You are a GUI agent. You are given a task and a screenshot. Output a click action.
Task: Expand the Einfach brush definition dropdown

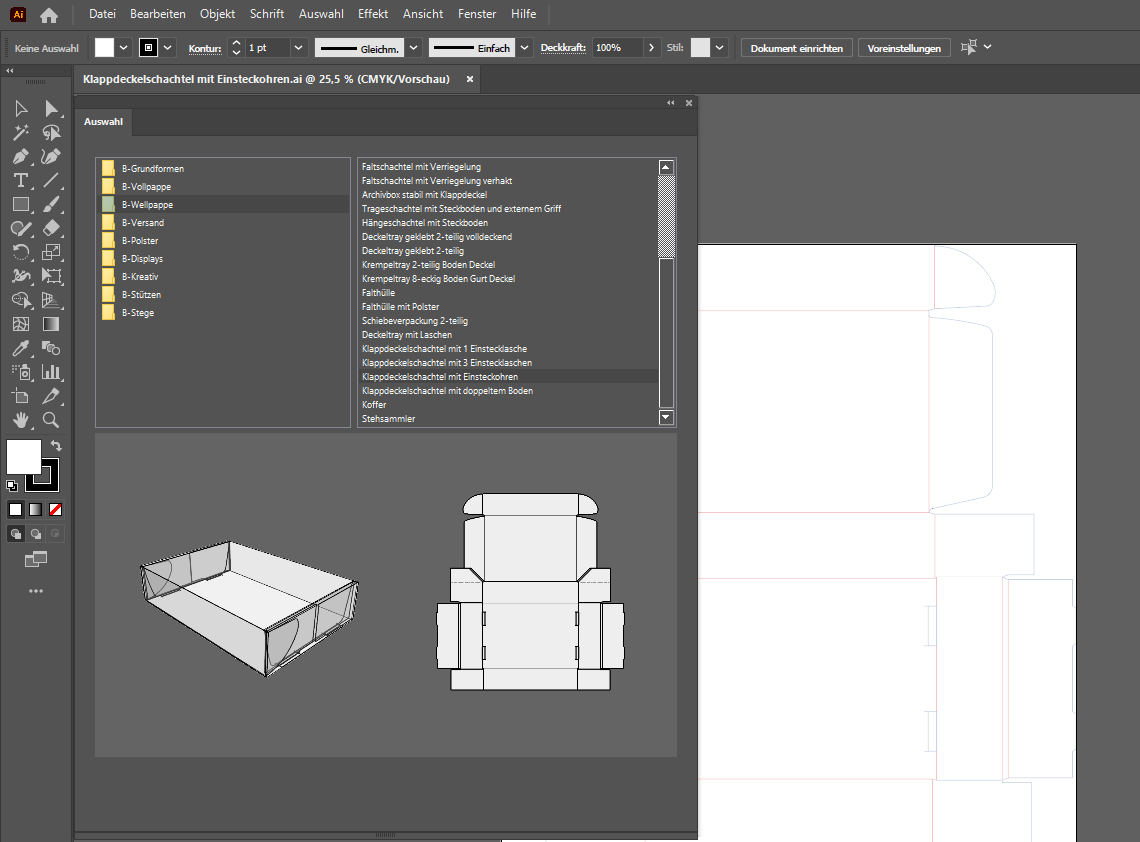(x=523, y=48)
